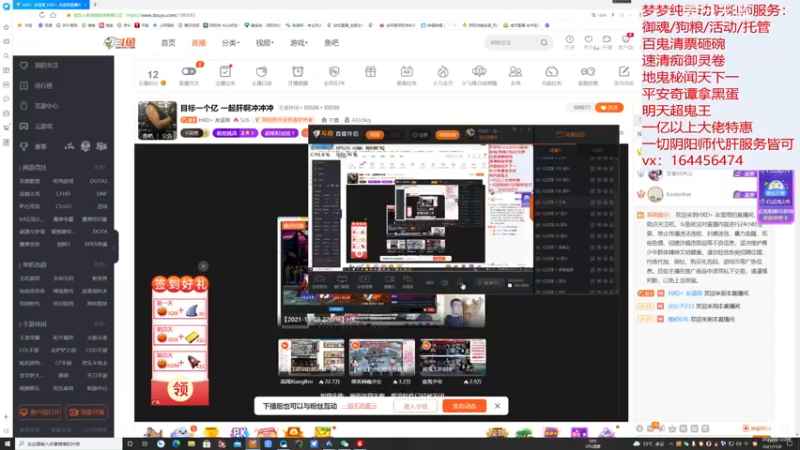Expand the 游戏 games dropdown
Image resolution: width=800 pixels, height=450 pixels.
(299, 43)
